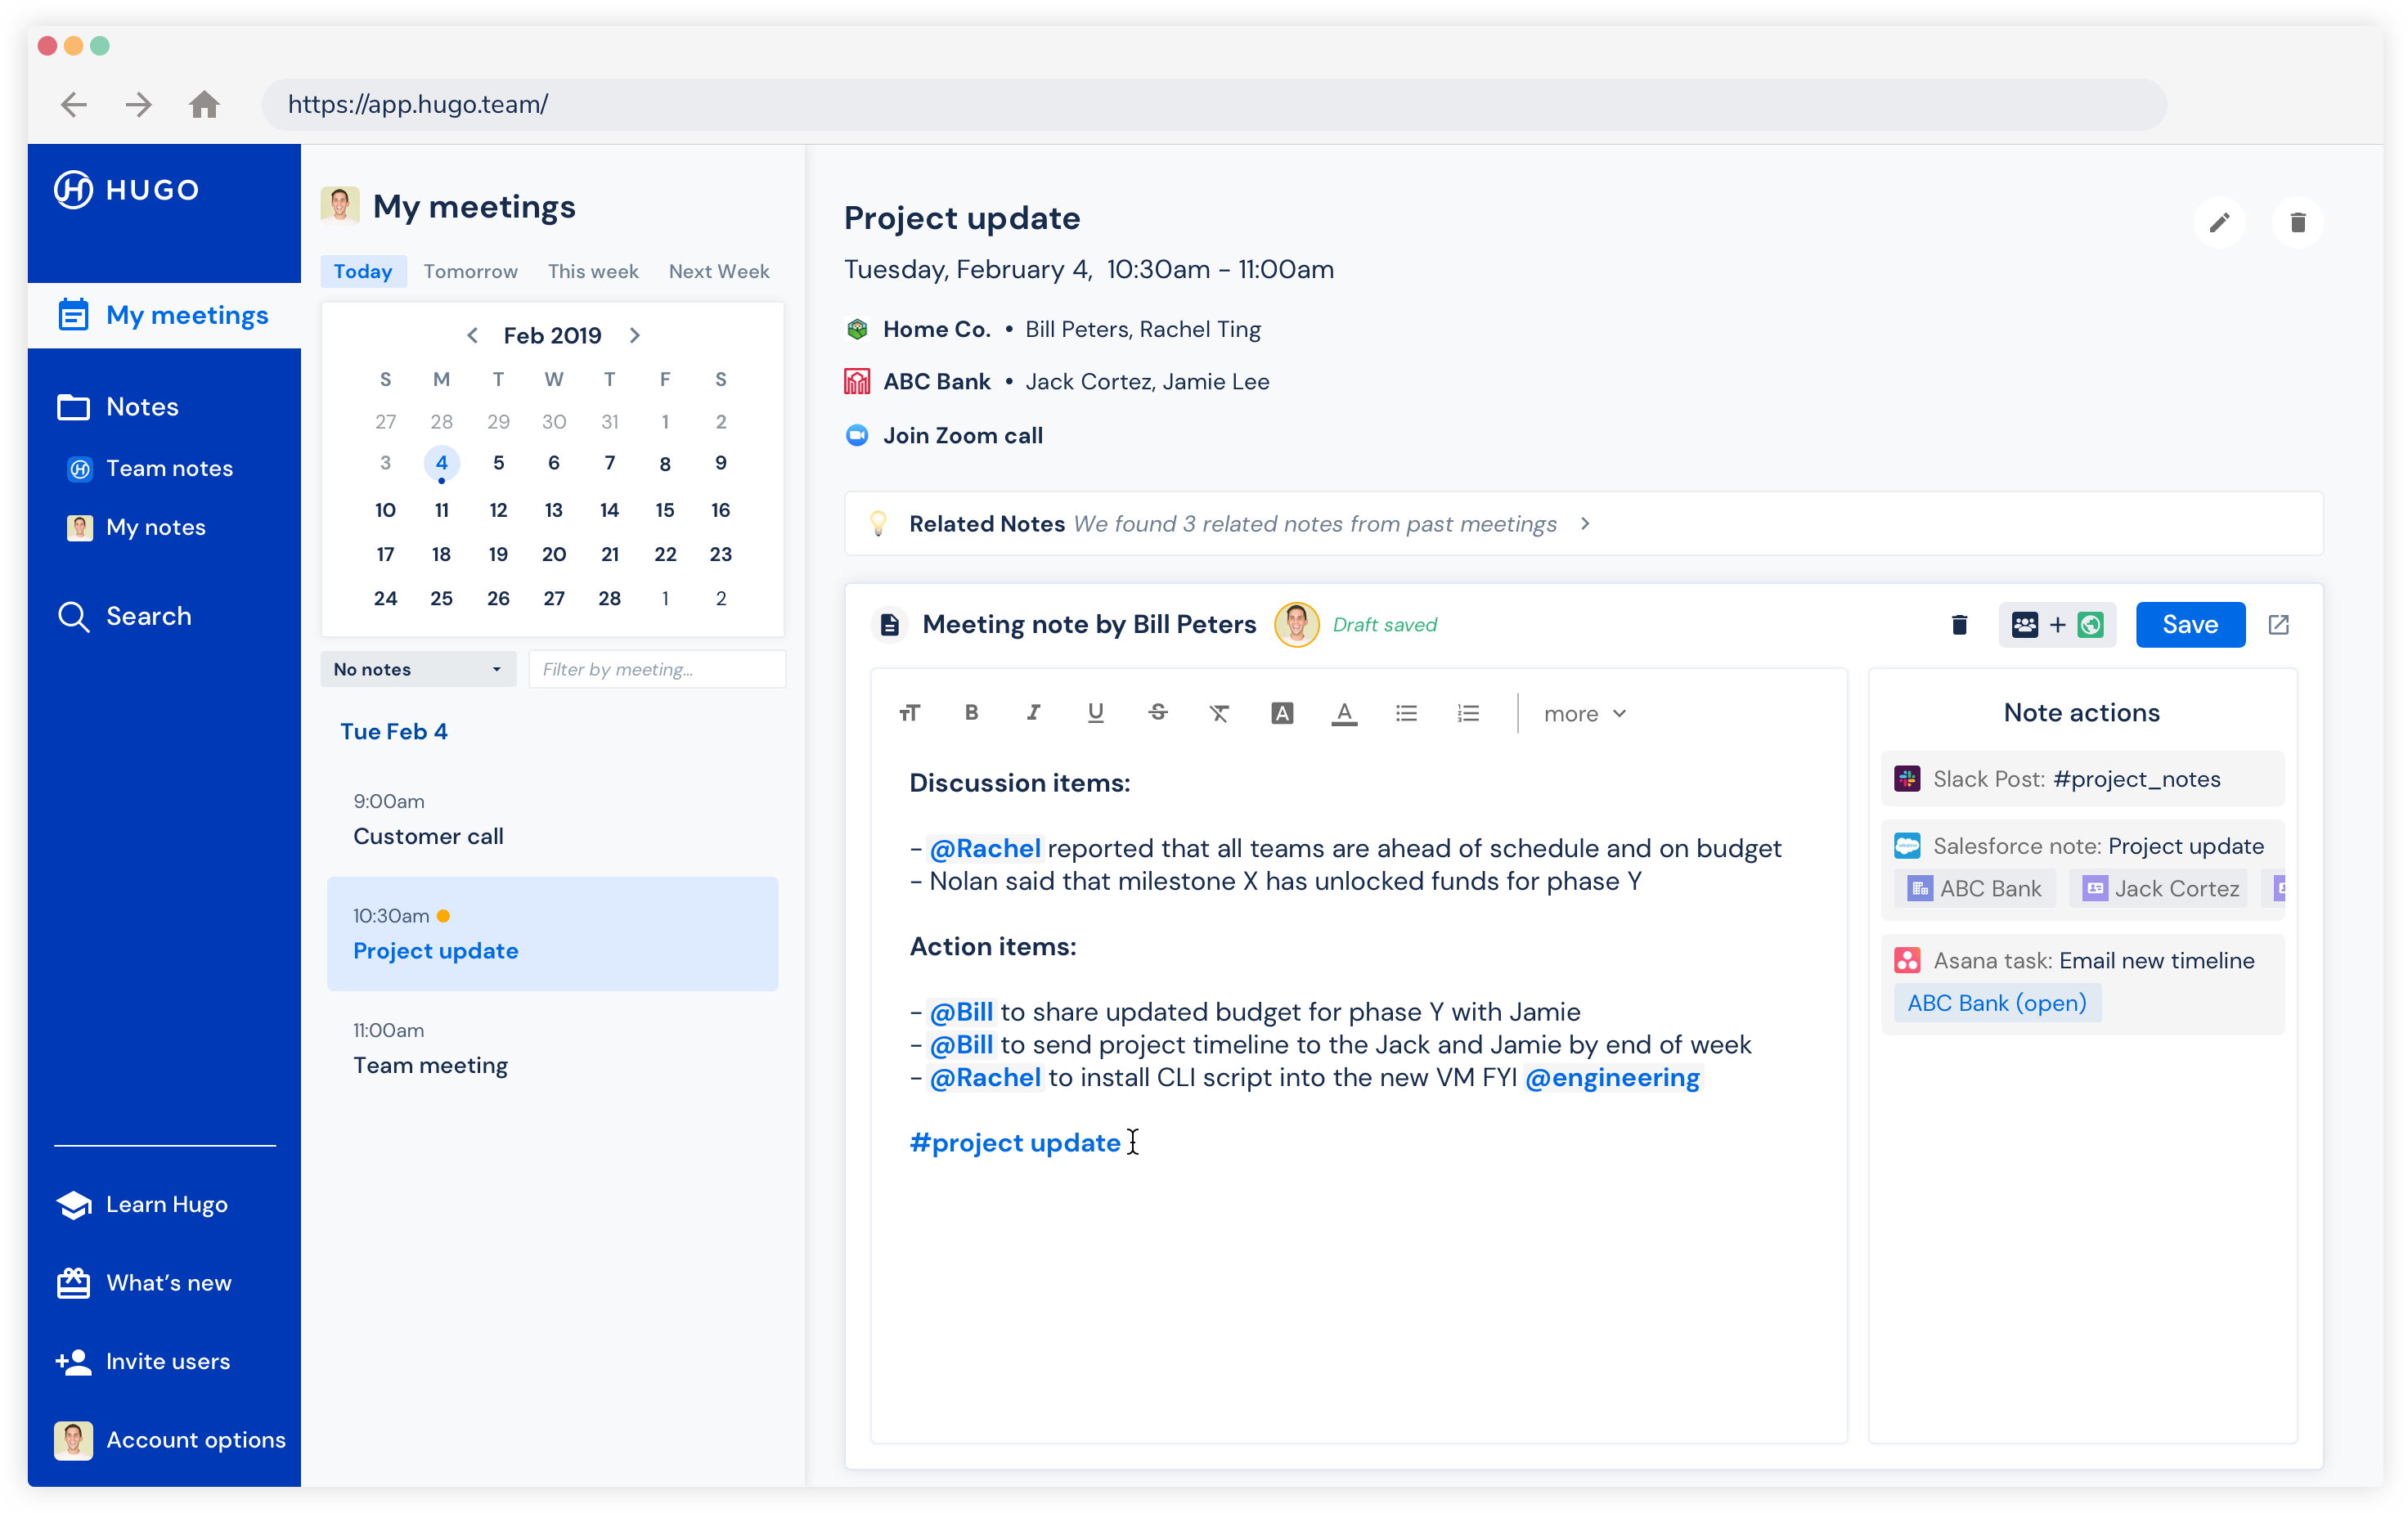This screenshot has height=1513, width=2408.
Task: Click the Save button for meeting note
Action: click(2192, 624)
